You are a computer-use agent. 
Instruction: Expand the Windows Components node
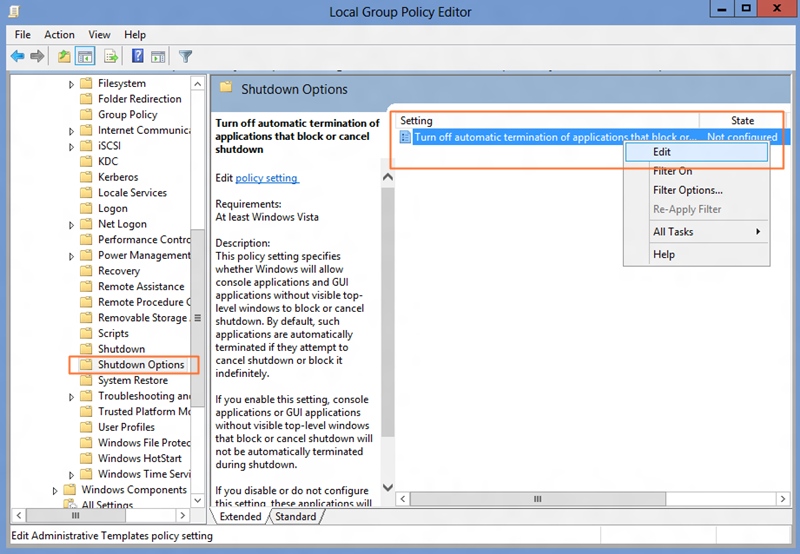[x=55, y=491]
